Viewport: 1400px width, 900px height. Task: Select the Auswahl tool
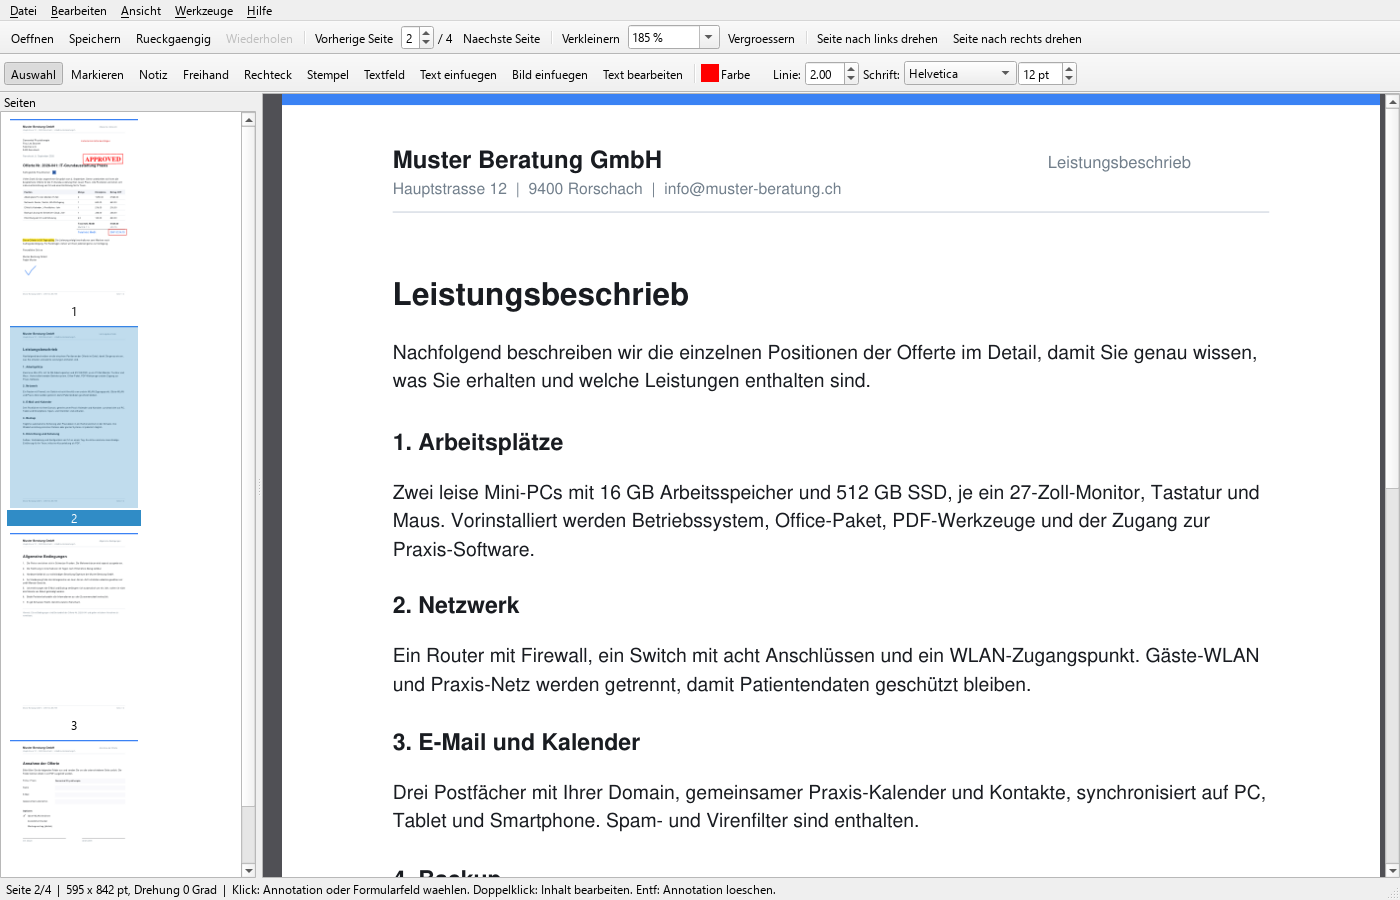click(34, 75)
